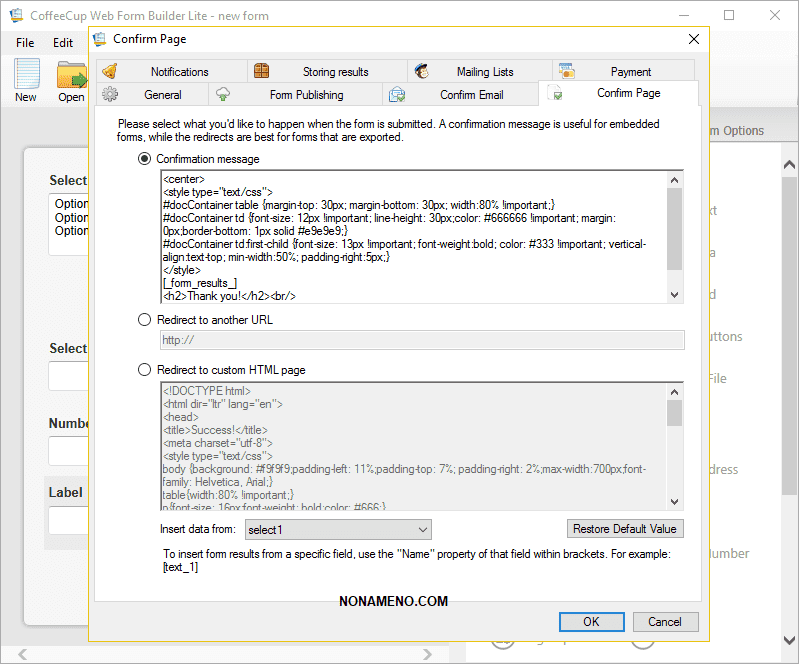This screenshot has width=799, height=664.
Task: Click the General gear tab icon
Action: point(110,95)
